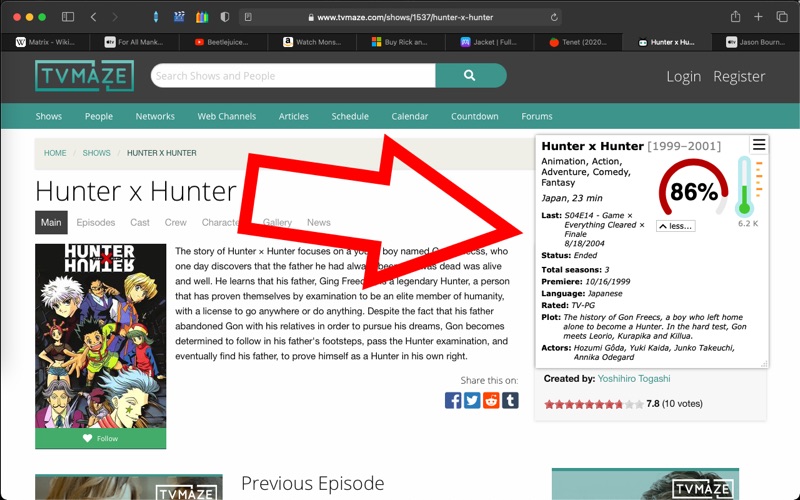Share this show on Facebook
The width and height of the screenshot is (800, 500).
click(453, 400)
